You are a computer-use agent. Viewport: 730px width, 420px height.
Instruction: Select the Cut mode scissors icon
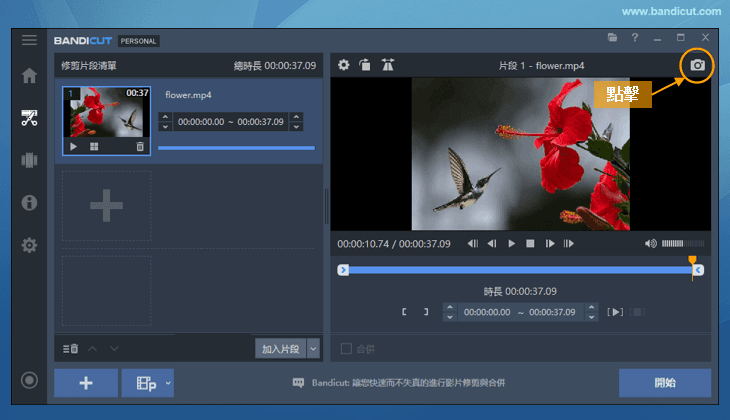(x=30, y=118)
